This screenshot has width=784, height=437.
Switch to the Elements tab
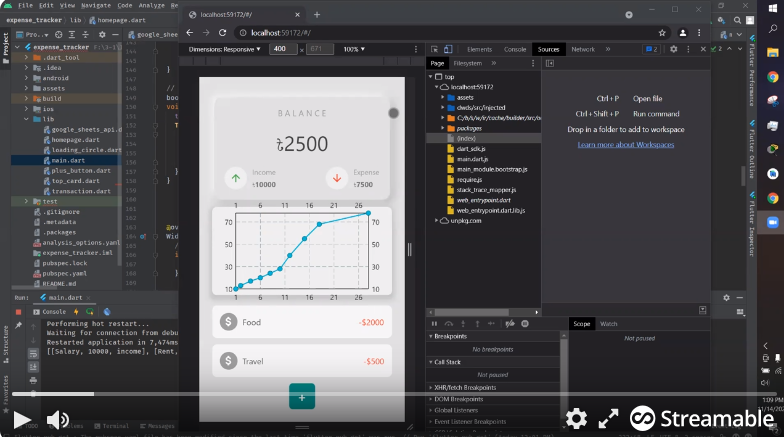480,49
